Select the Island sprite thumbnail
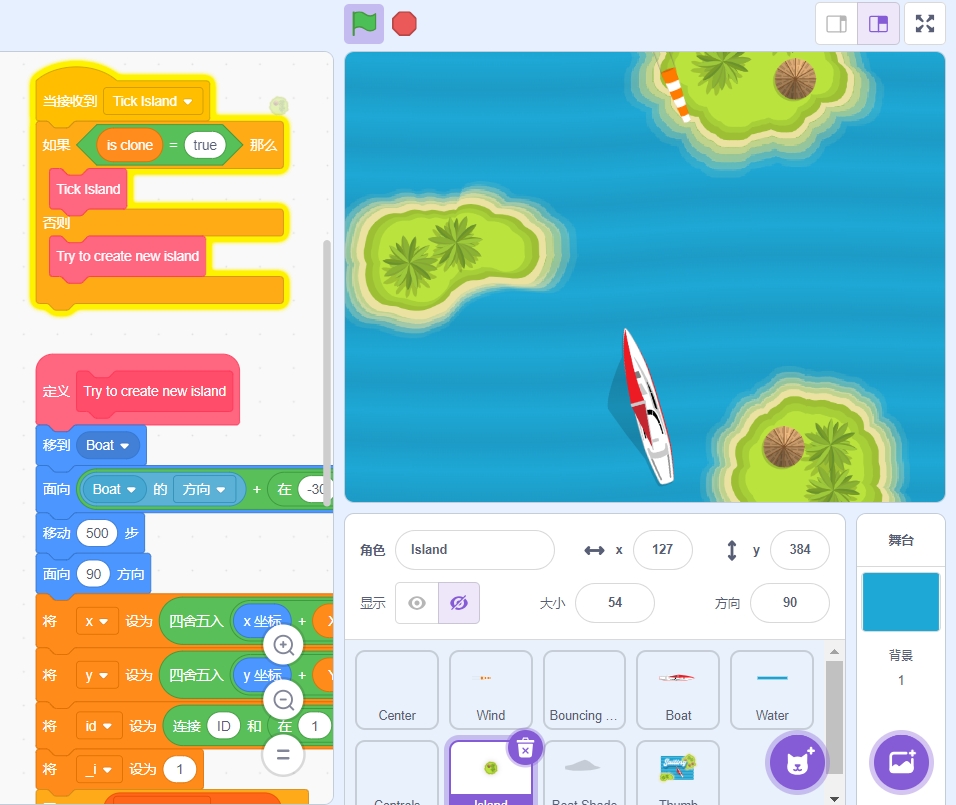The image size is (956, 805). [491, 772]
